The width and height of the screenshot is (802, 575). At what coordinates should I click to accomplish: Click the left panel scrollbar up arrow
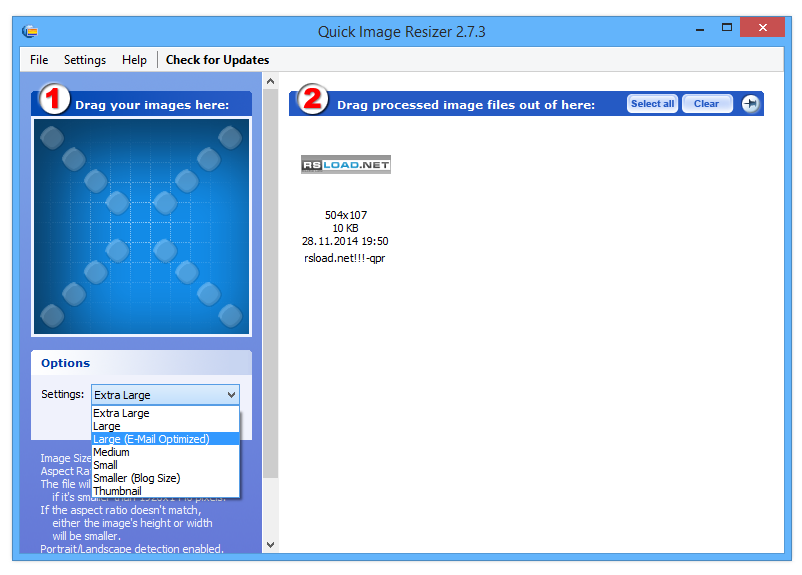[x=271, y=81]
